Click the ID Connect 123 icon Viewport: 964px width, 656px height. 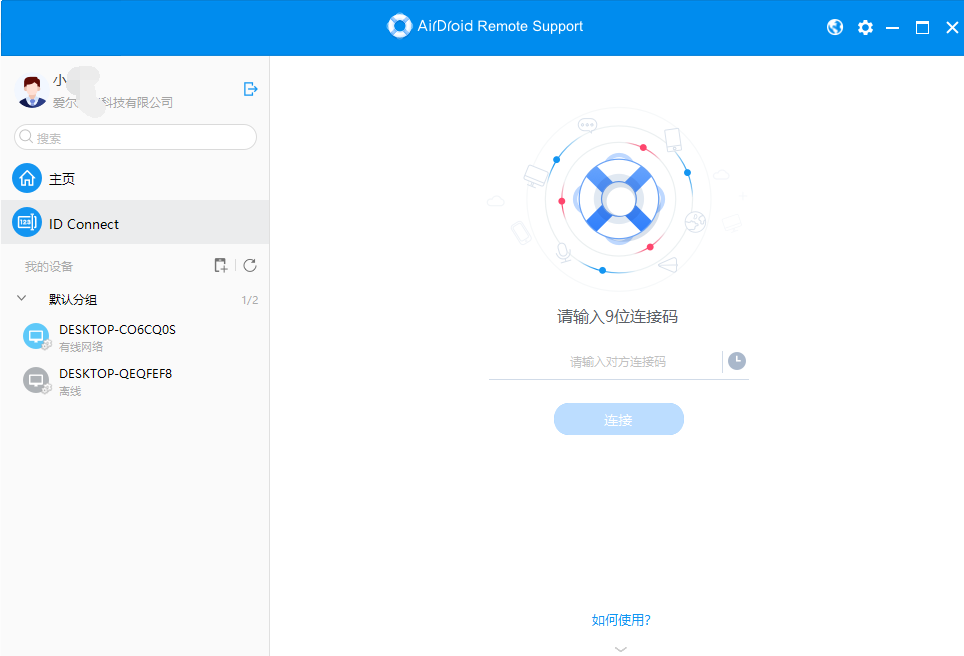click(x=27, y=223)
